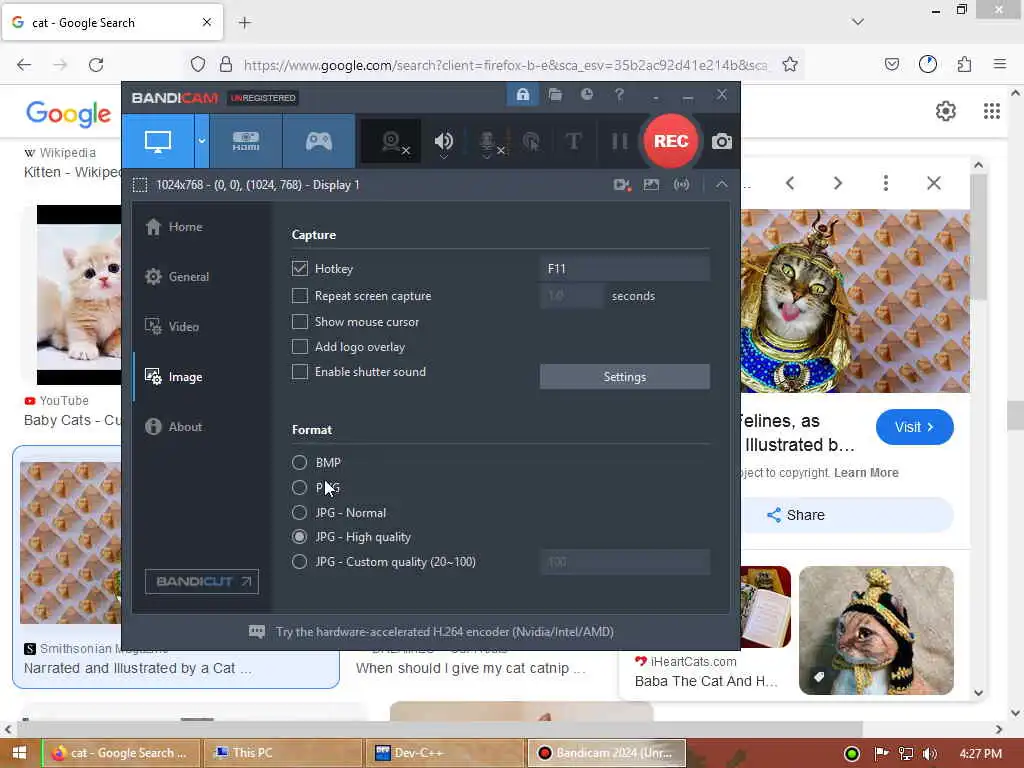Open Google quick settings gear
Image resolution: width=1024 pixels, height=768 pixels.
(946, 111)
